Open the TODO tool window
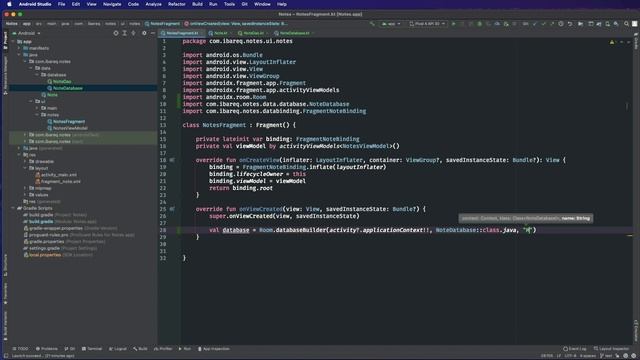The width and height of the screenshot is (640, 360). pyautogui.click(x=20, y=349)
